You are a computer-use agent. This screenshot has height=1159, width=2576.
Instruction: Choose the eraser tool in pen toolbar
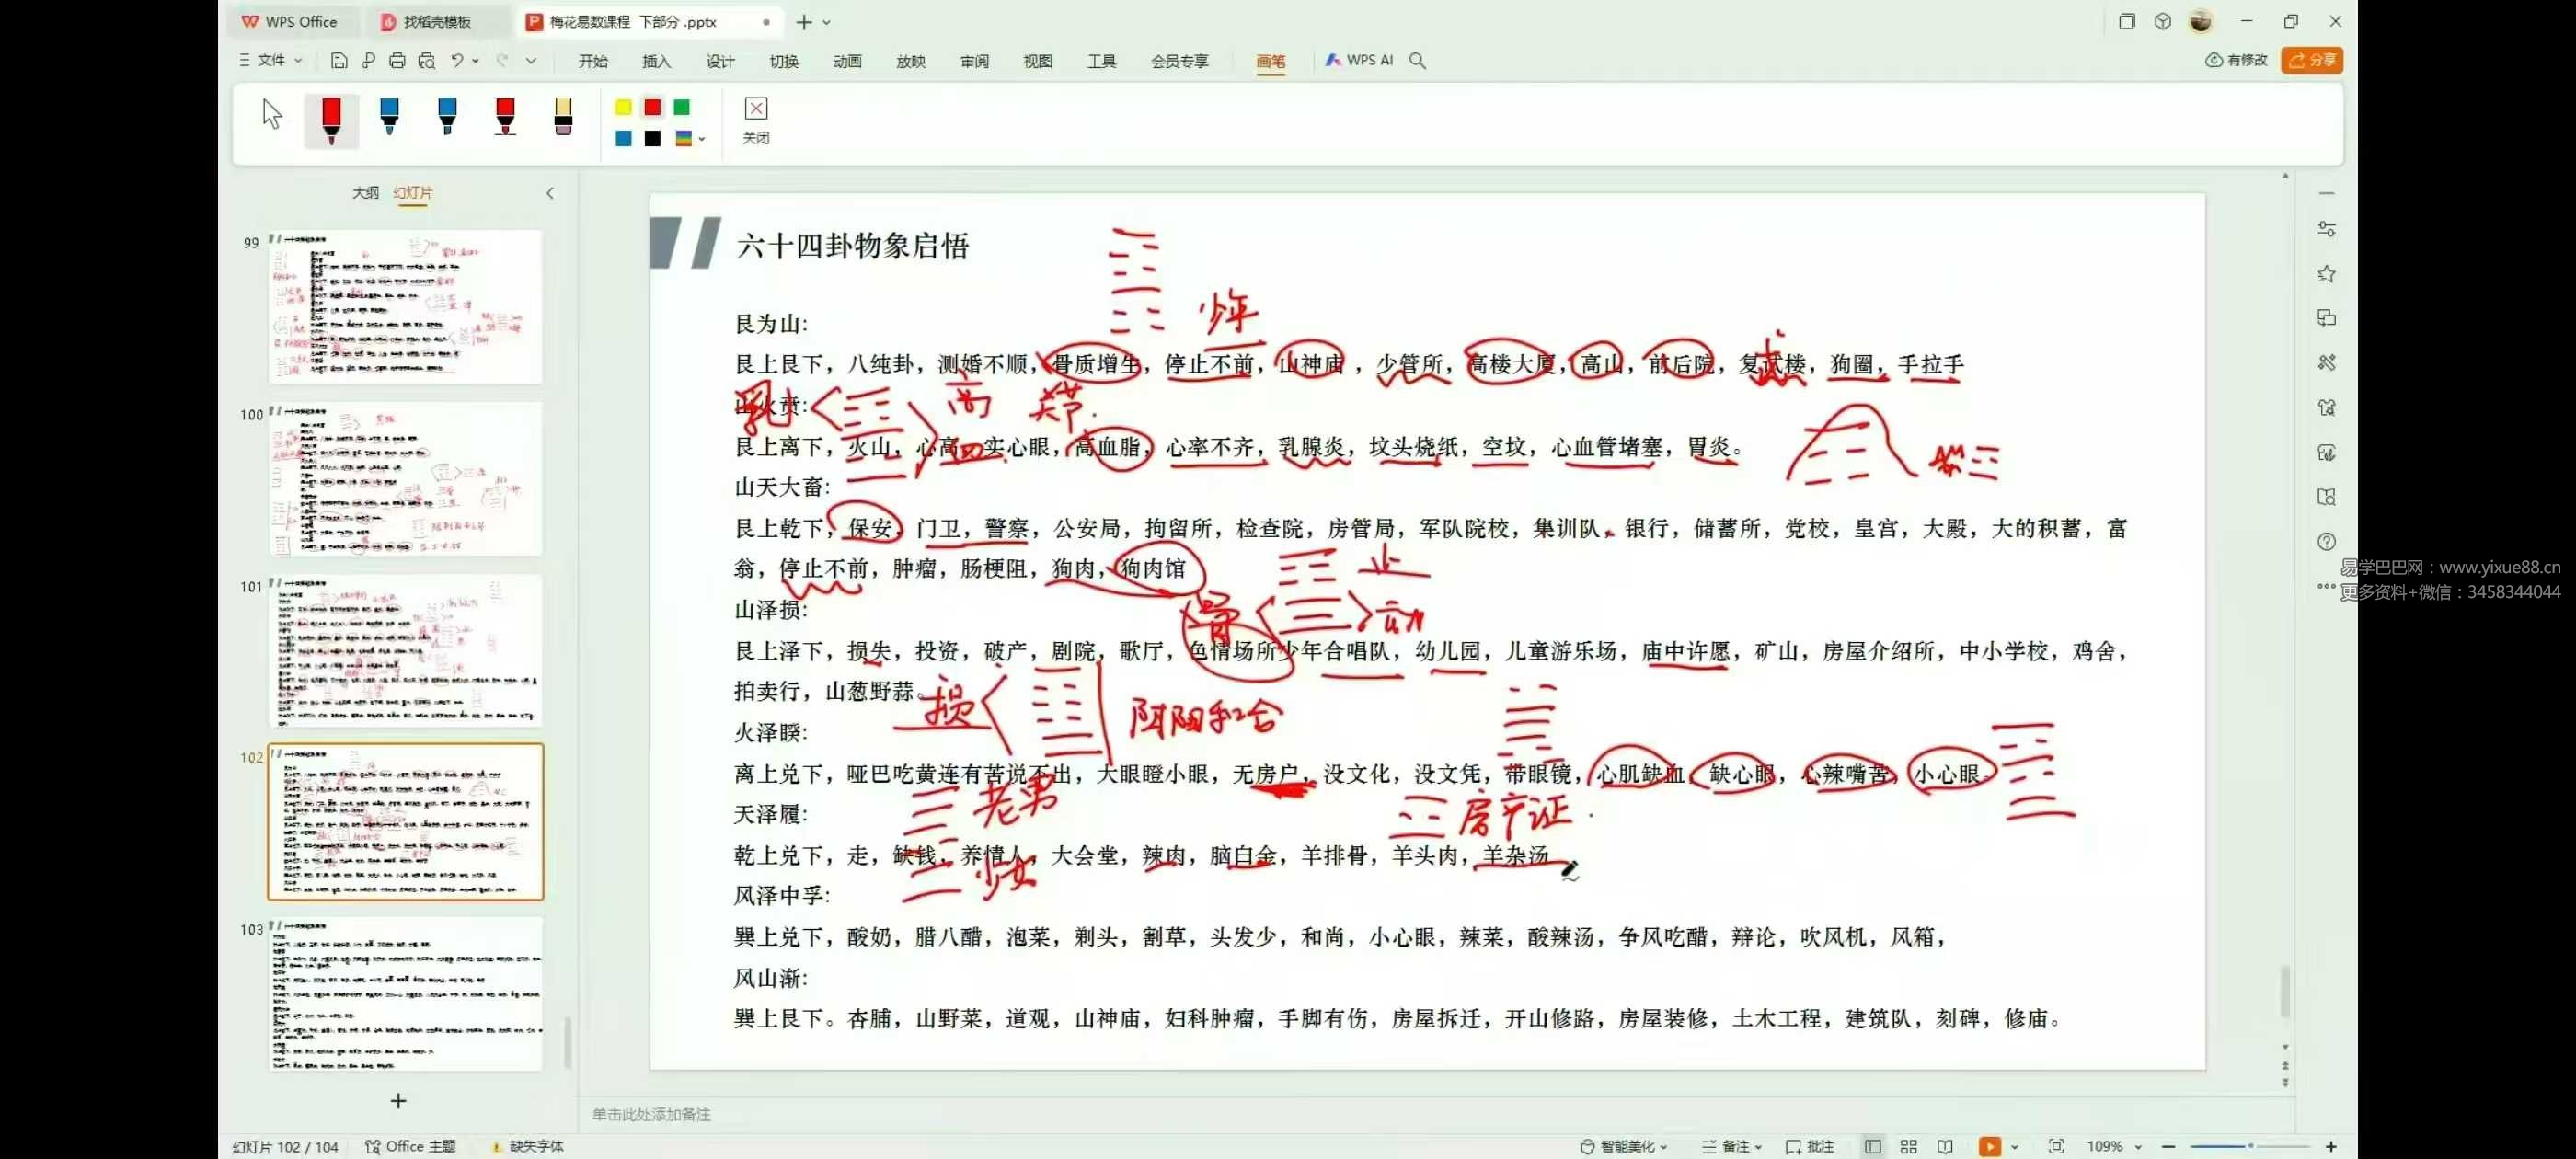click(563, 116)
